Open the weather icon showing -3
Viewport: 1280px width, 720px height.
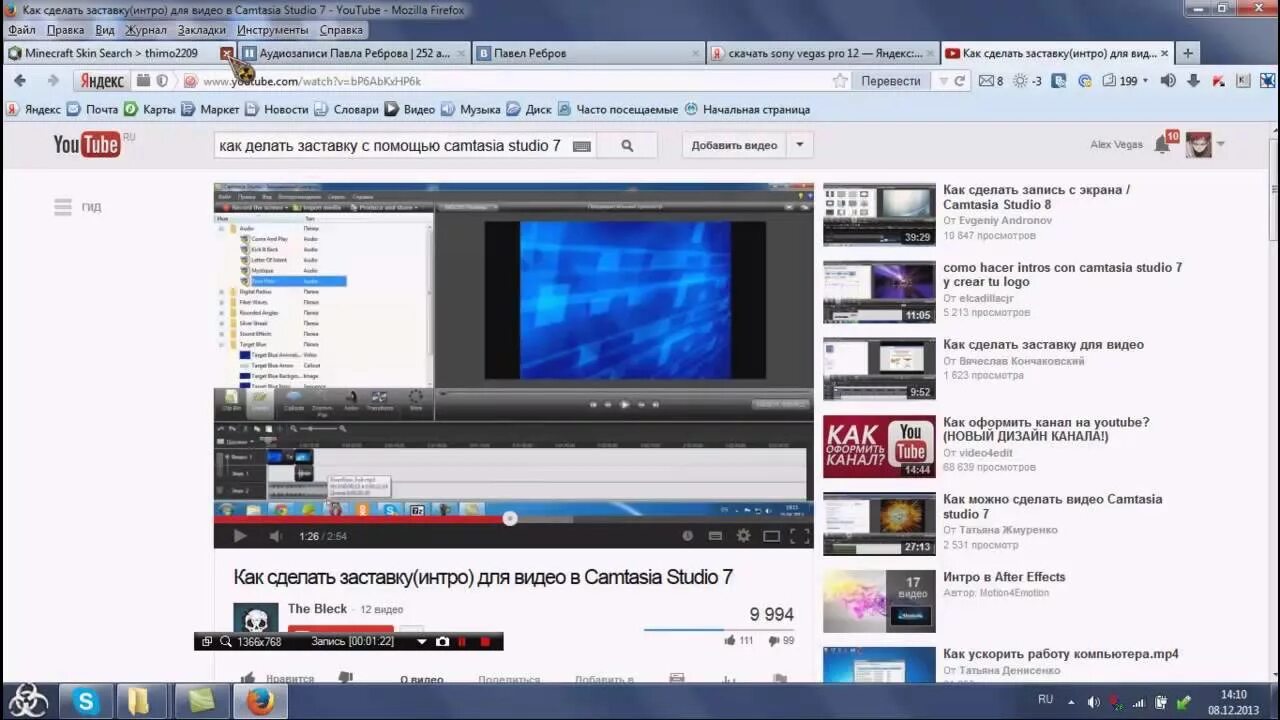[1027, 81]
